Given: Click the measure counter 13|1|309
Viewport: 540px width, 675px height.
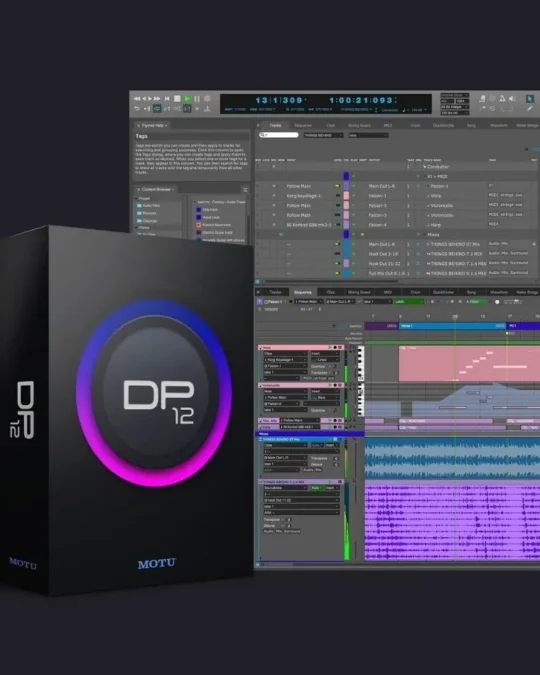Looking at the screenshot, I should click(x=281, y=100).
